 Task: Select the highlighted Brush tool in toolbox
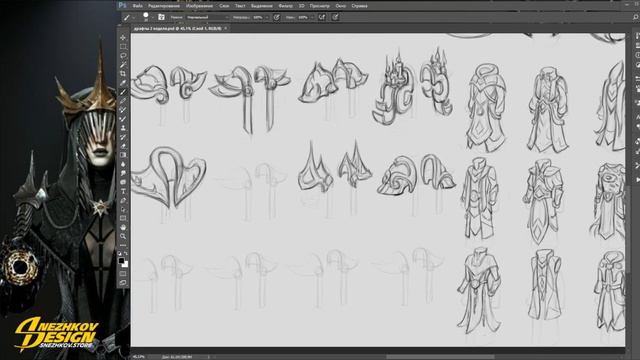click(123, 92)
